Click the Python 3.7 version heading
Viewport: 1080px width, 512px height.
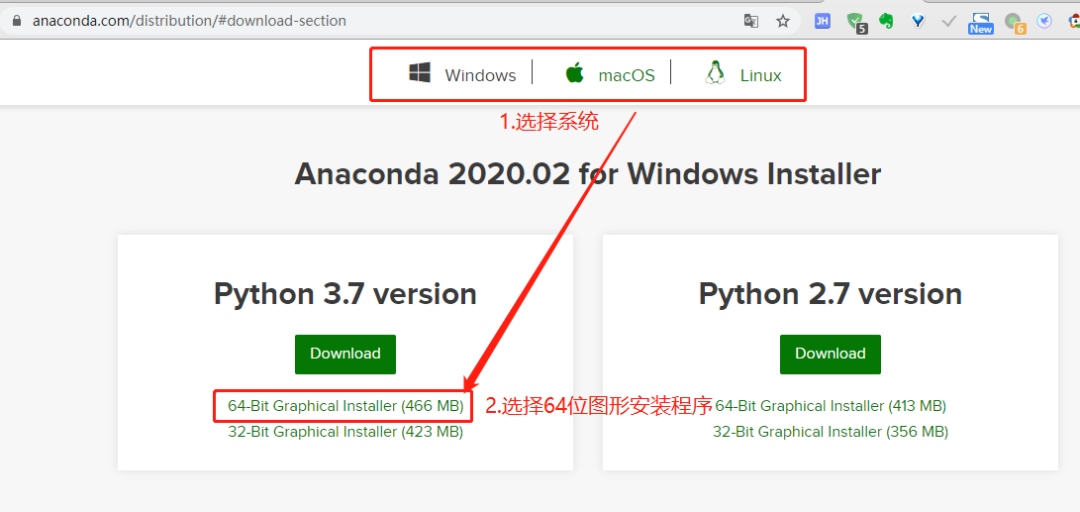click(x=345, y=294)
